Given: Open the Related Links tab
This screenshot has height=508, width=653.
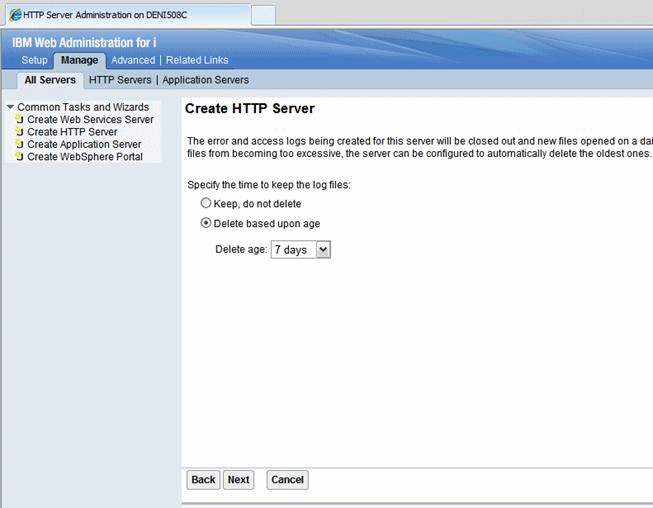Looking at the screenshot, I should coord(197,60).
